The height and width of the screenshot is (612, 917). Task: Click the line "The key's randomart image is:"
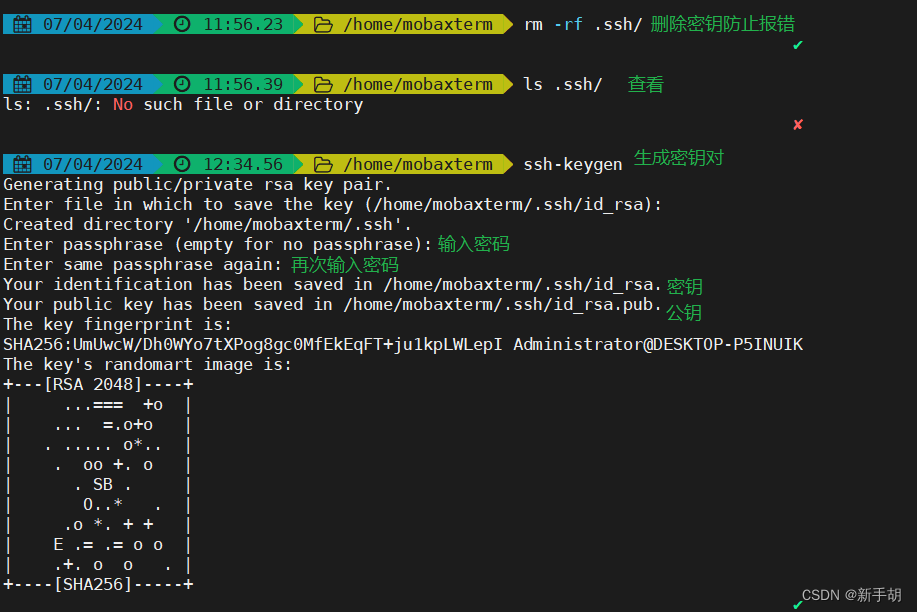(147, 365)
